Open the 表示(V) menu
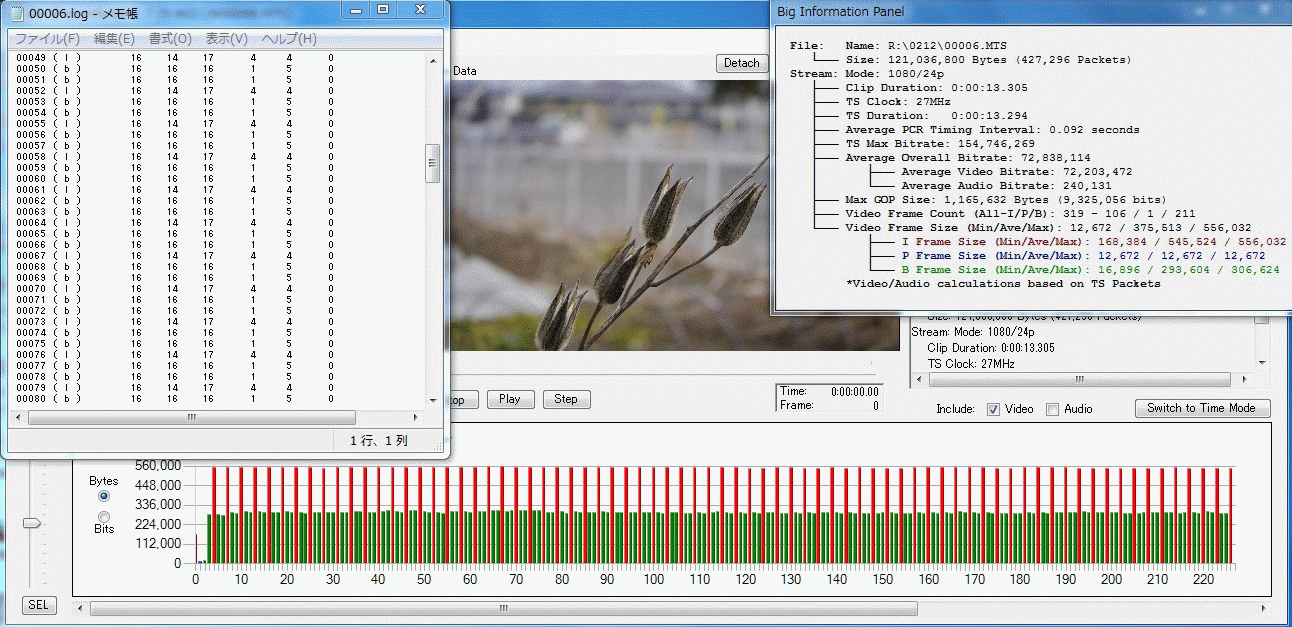Viewport: 1292px width, 627px height. (227, 39)
